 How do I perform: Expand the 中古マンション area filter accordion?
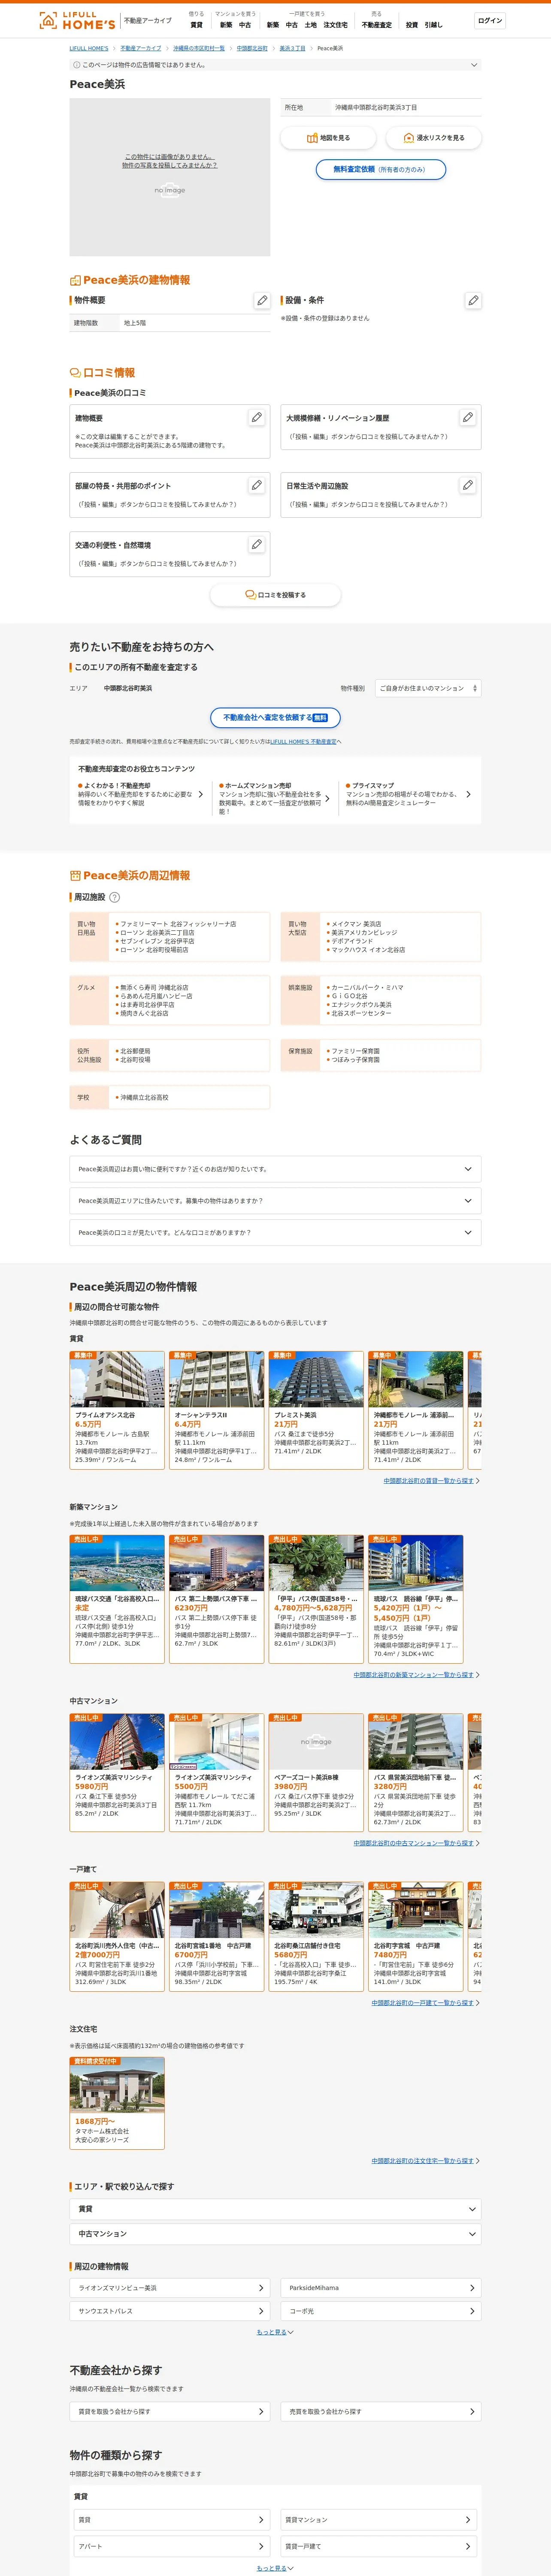(x=275, y=2234)
